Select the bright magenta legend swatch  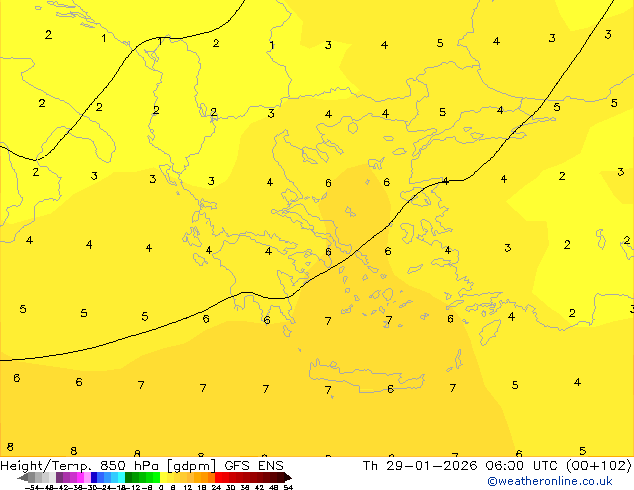pyautogui.click(x=80, y=478)
